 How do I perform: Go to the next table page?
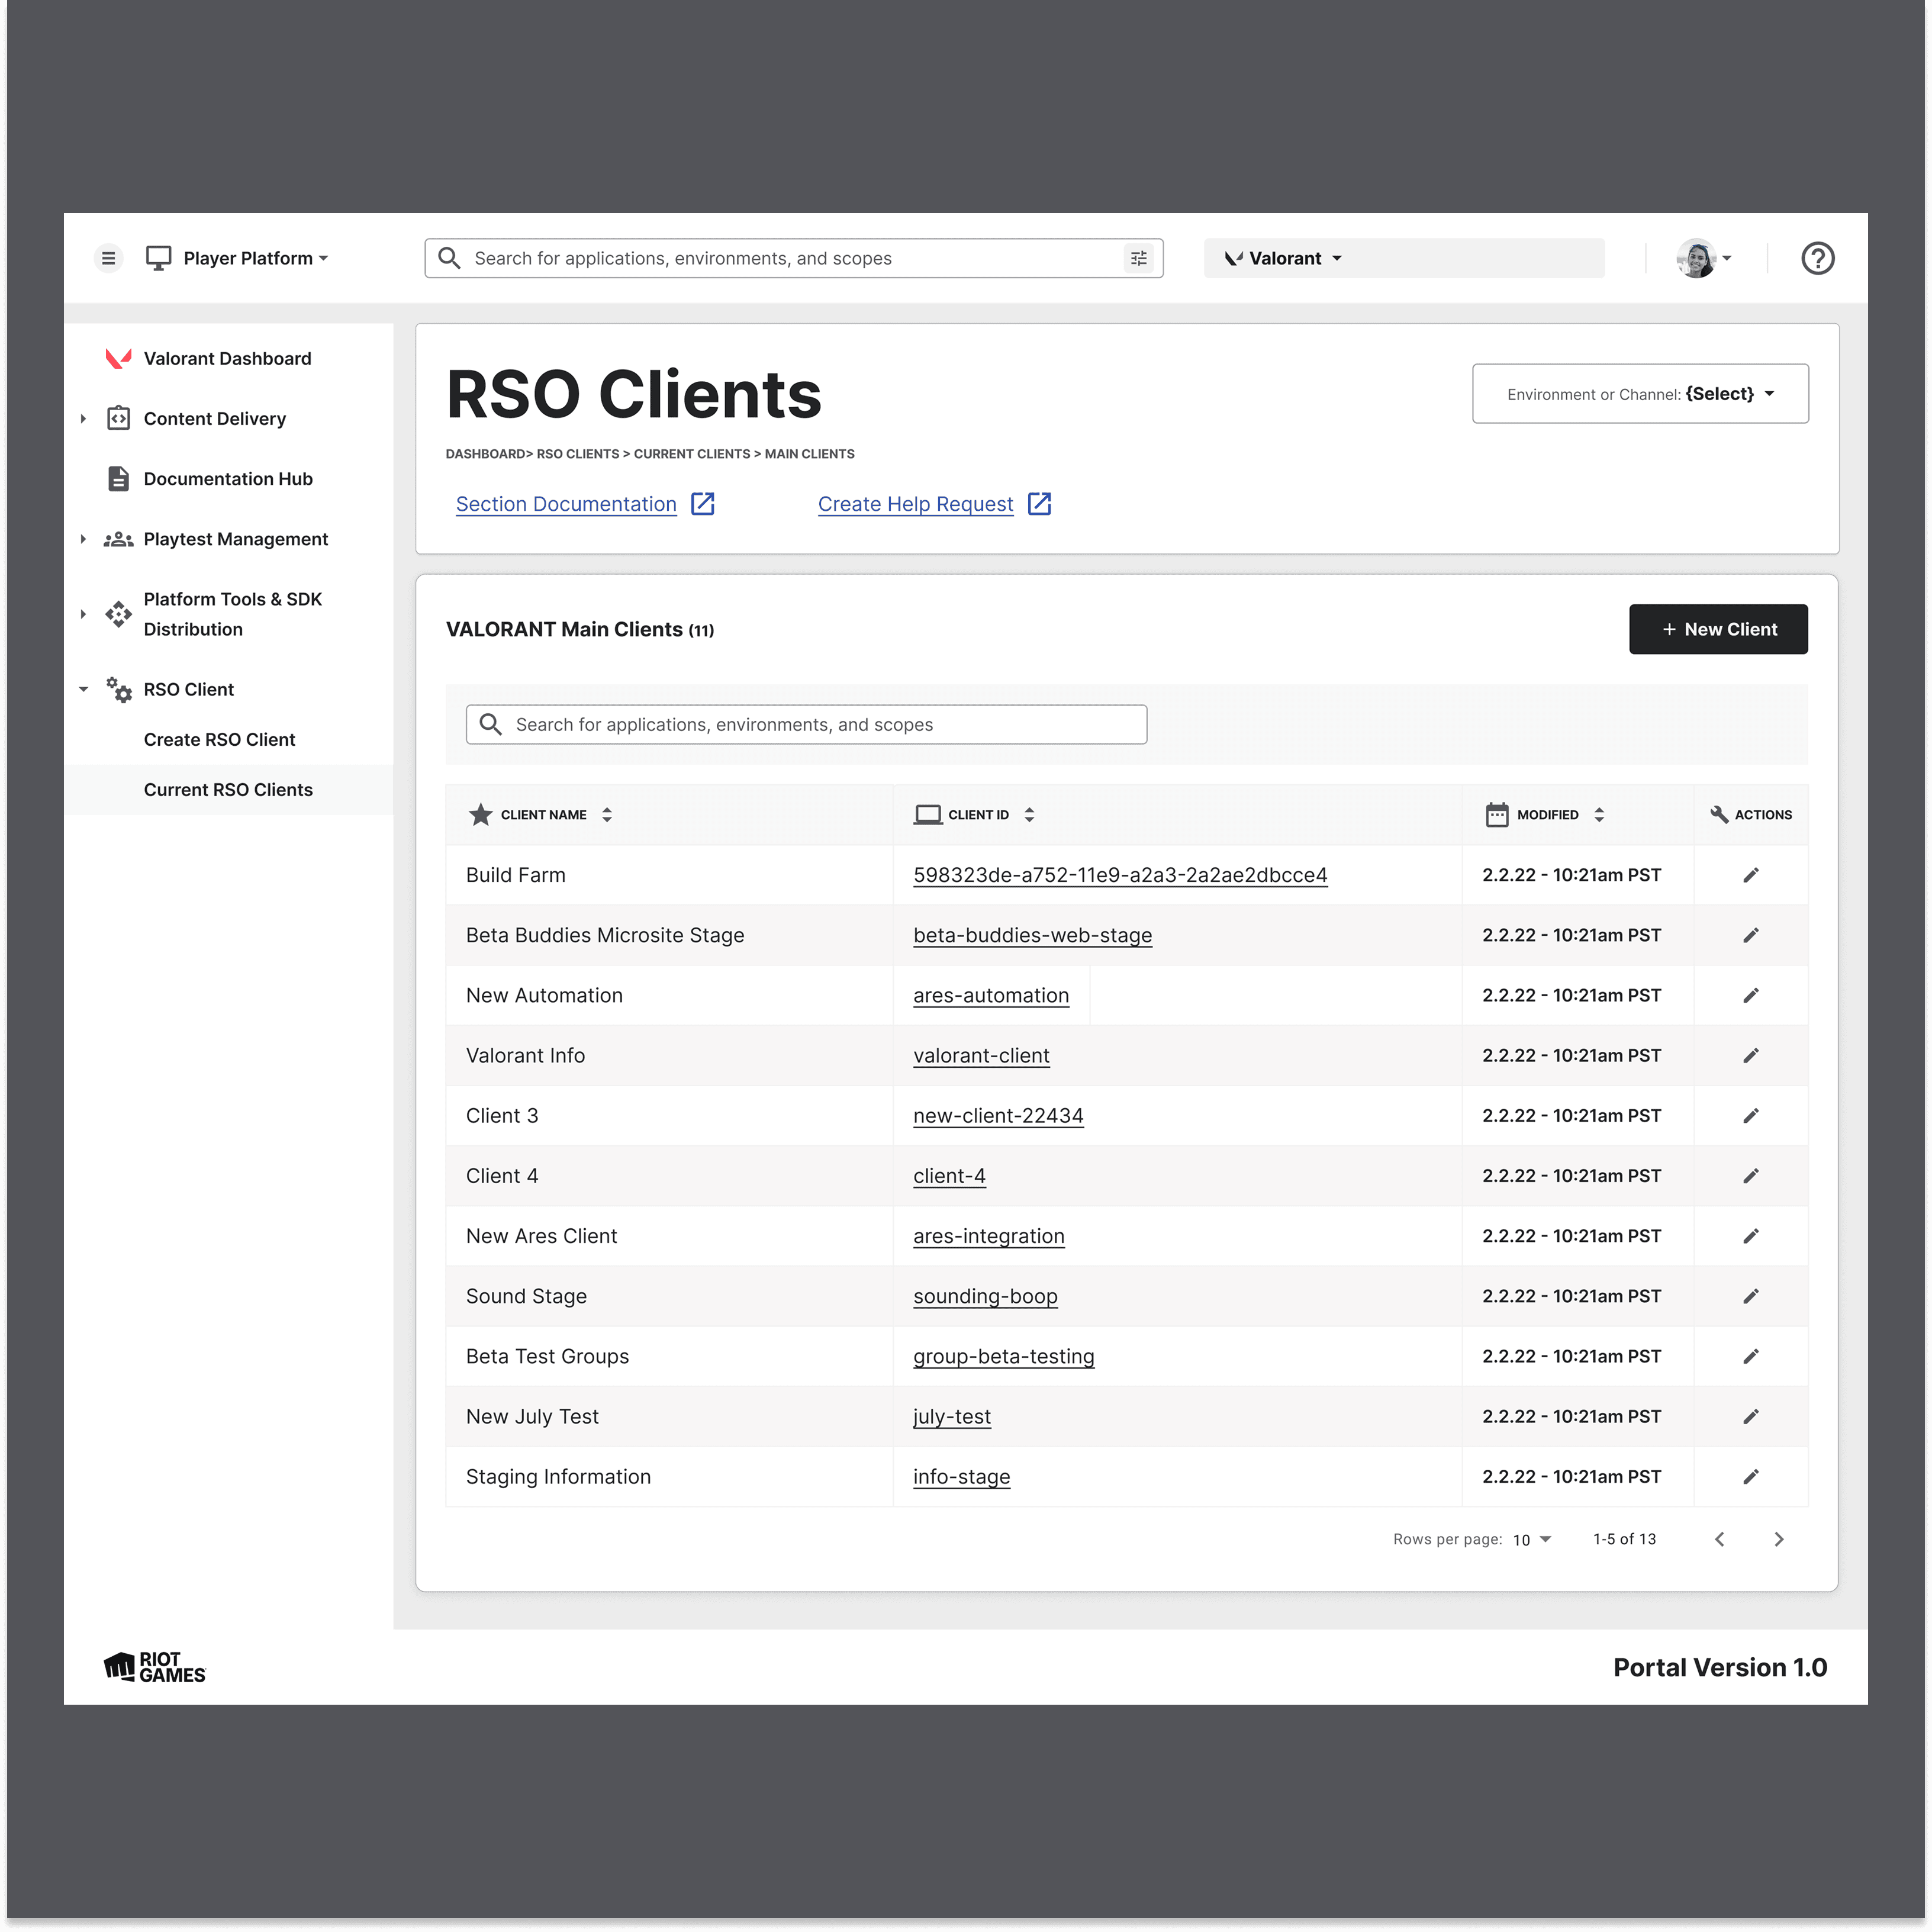click(x=1778, y=1539)
